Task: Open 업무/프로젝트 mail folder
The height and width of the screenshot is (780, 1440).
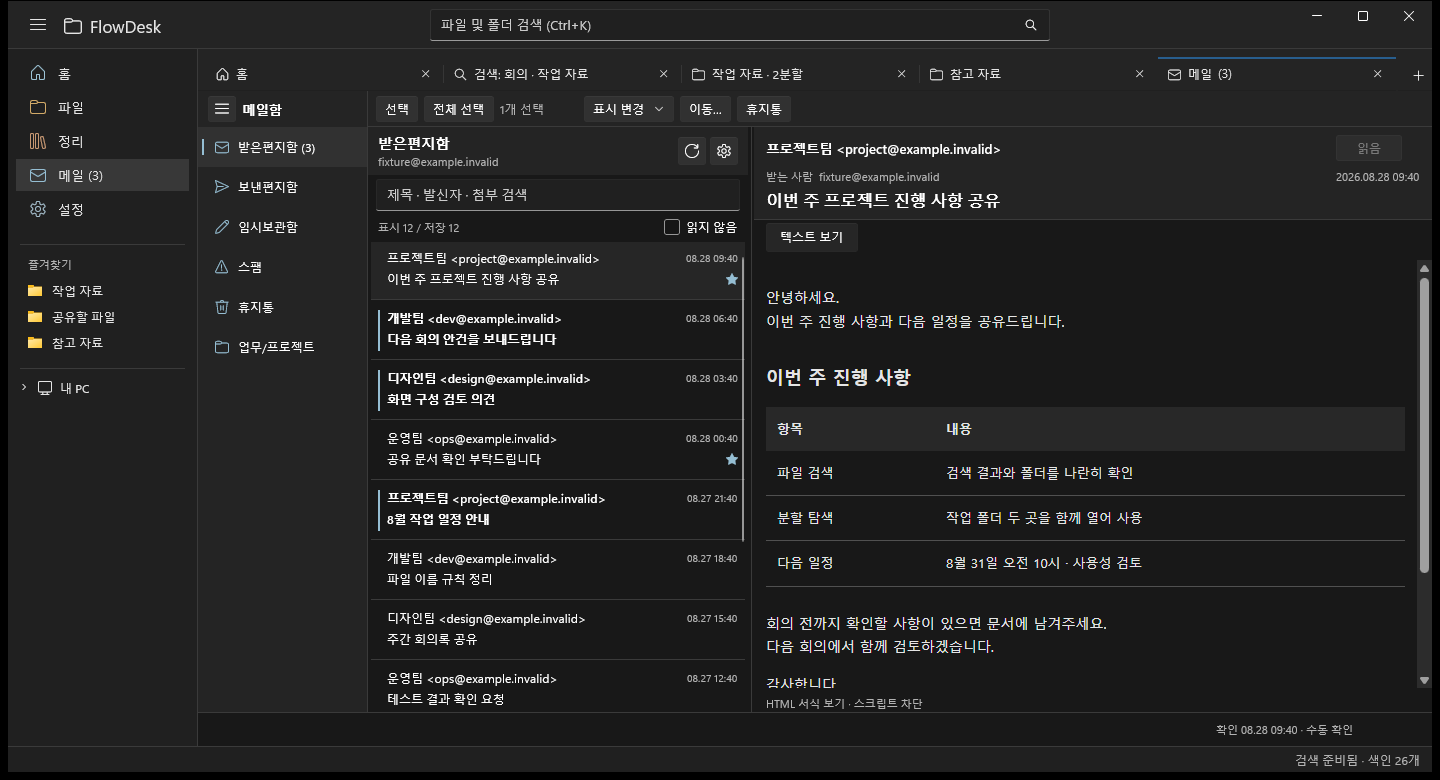Action: (283, 347)
